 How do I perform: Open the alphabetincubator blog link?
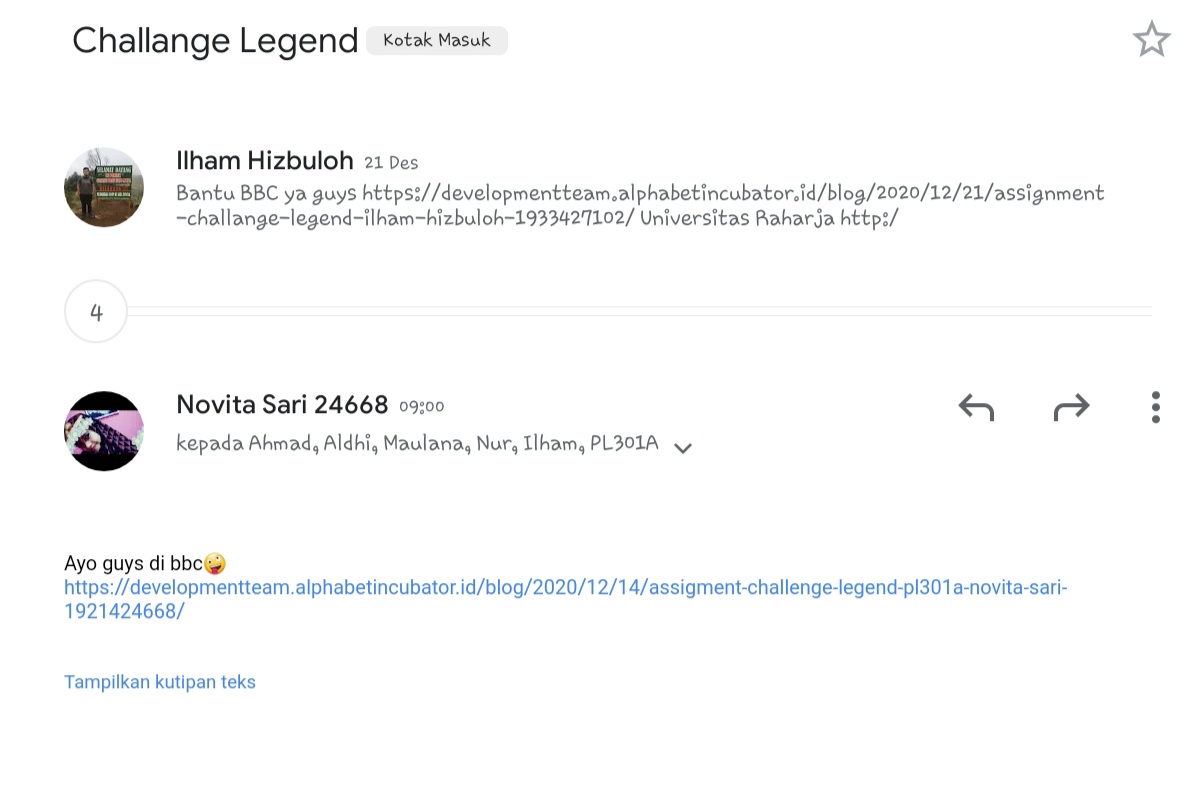[565, 599]
